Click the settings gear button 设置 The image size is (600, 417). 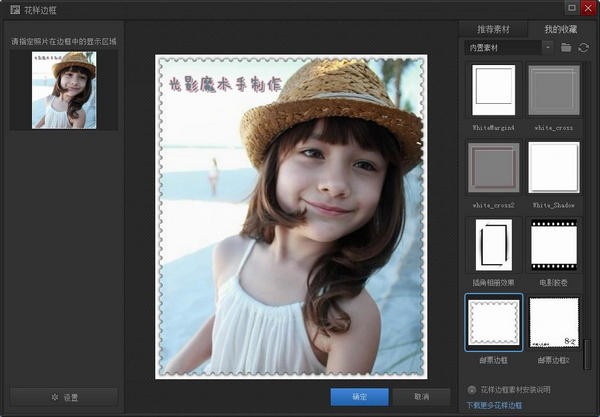[x=64, y=396]
